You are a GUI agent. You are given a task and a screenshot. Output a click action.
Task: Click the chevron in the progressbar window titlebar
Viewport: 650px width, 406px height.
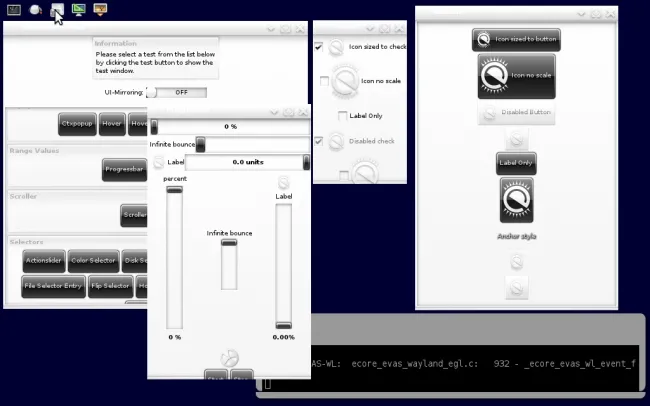274,112
